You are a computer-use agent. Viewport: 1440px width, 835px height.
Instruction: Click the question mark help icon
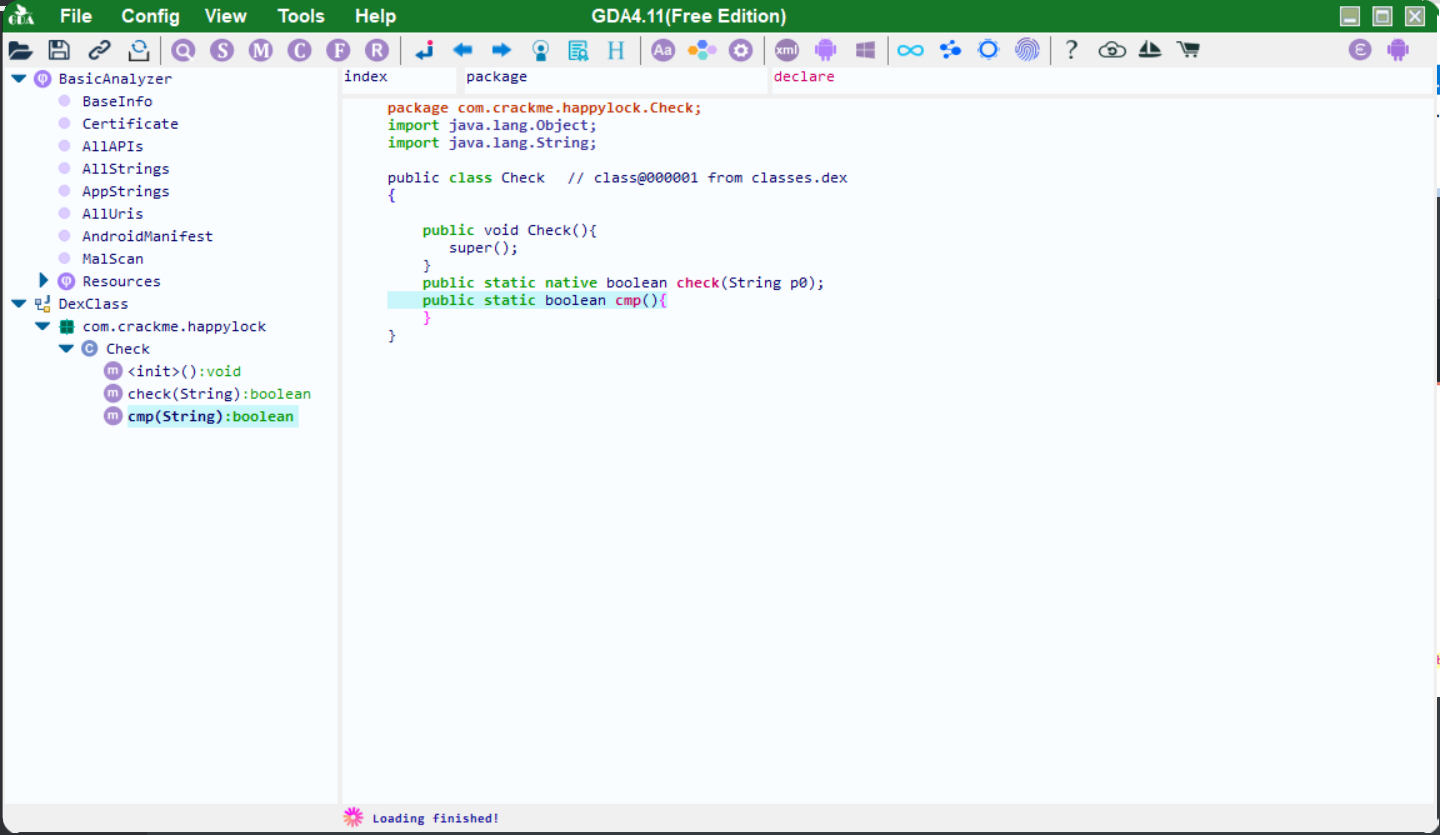(1071, 50)
